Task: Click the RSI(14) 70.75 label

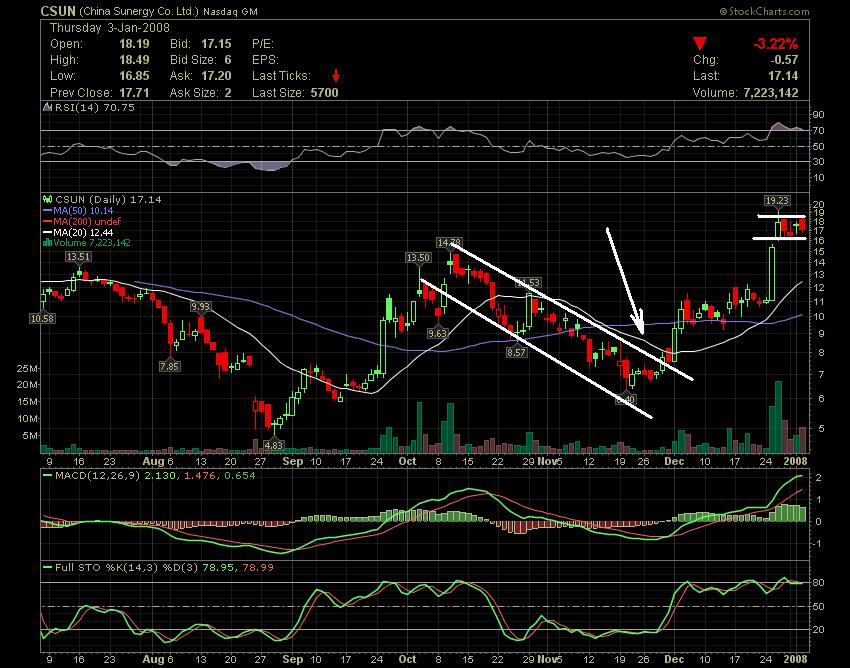Action: [95, 107]
